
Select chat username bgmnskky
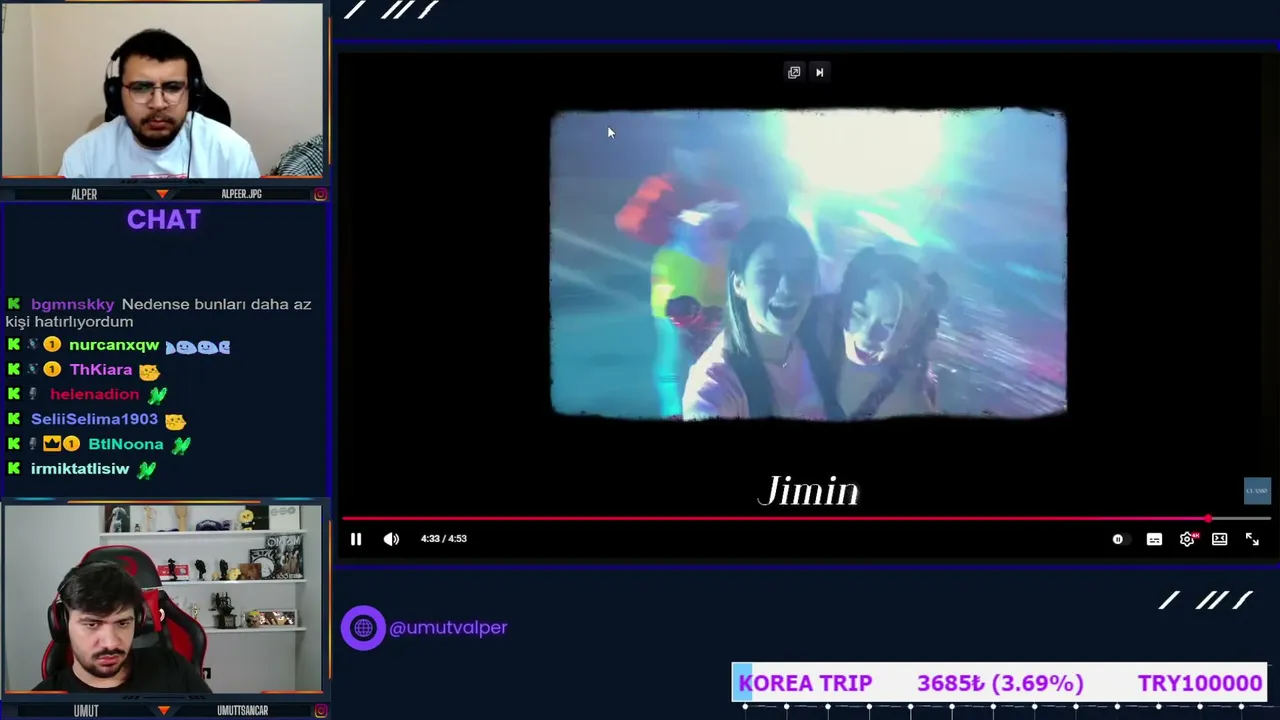pyautogui.click(x=73, y=304)
